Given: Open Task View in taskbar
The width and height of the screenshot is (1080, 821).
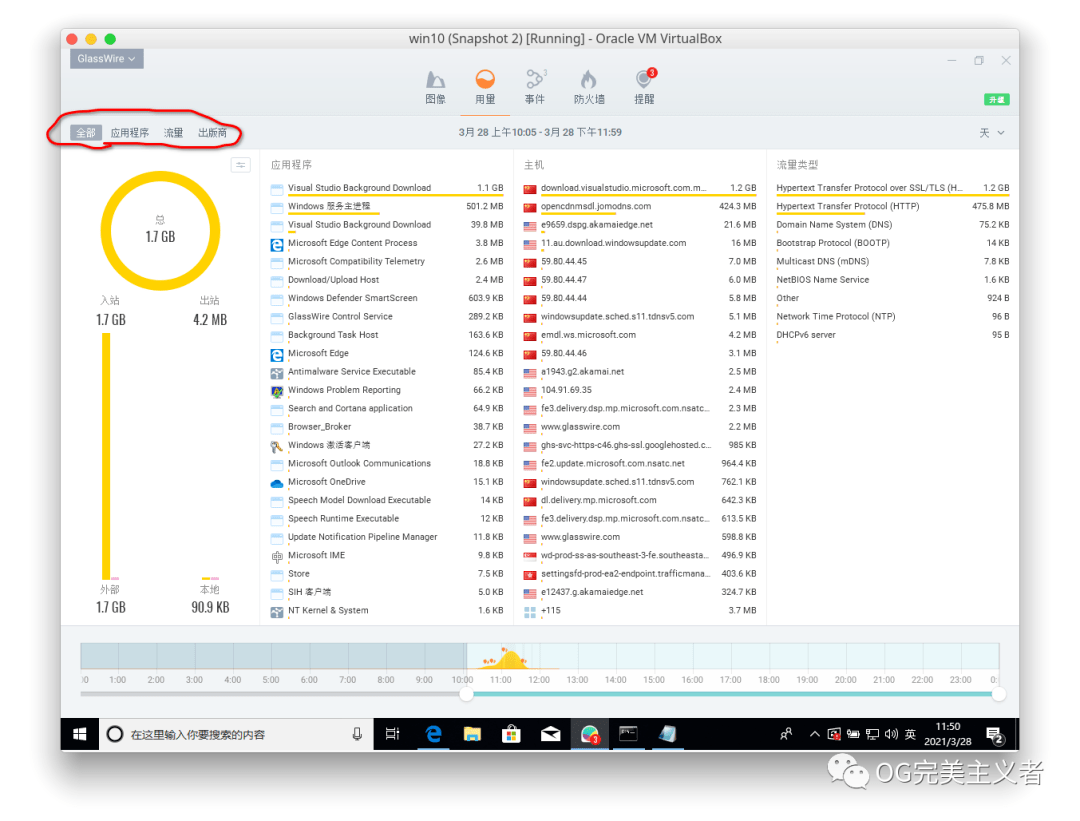Looking at the screenshot, I should [x=393, y=734].
